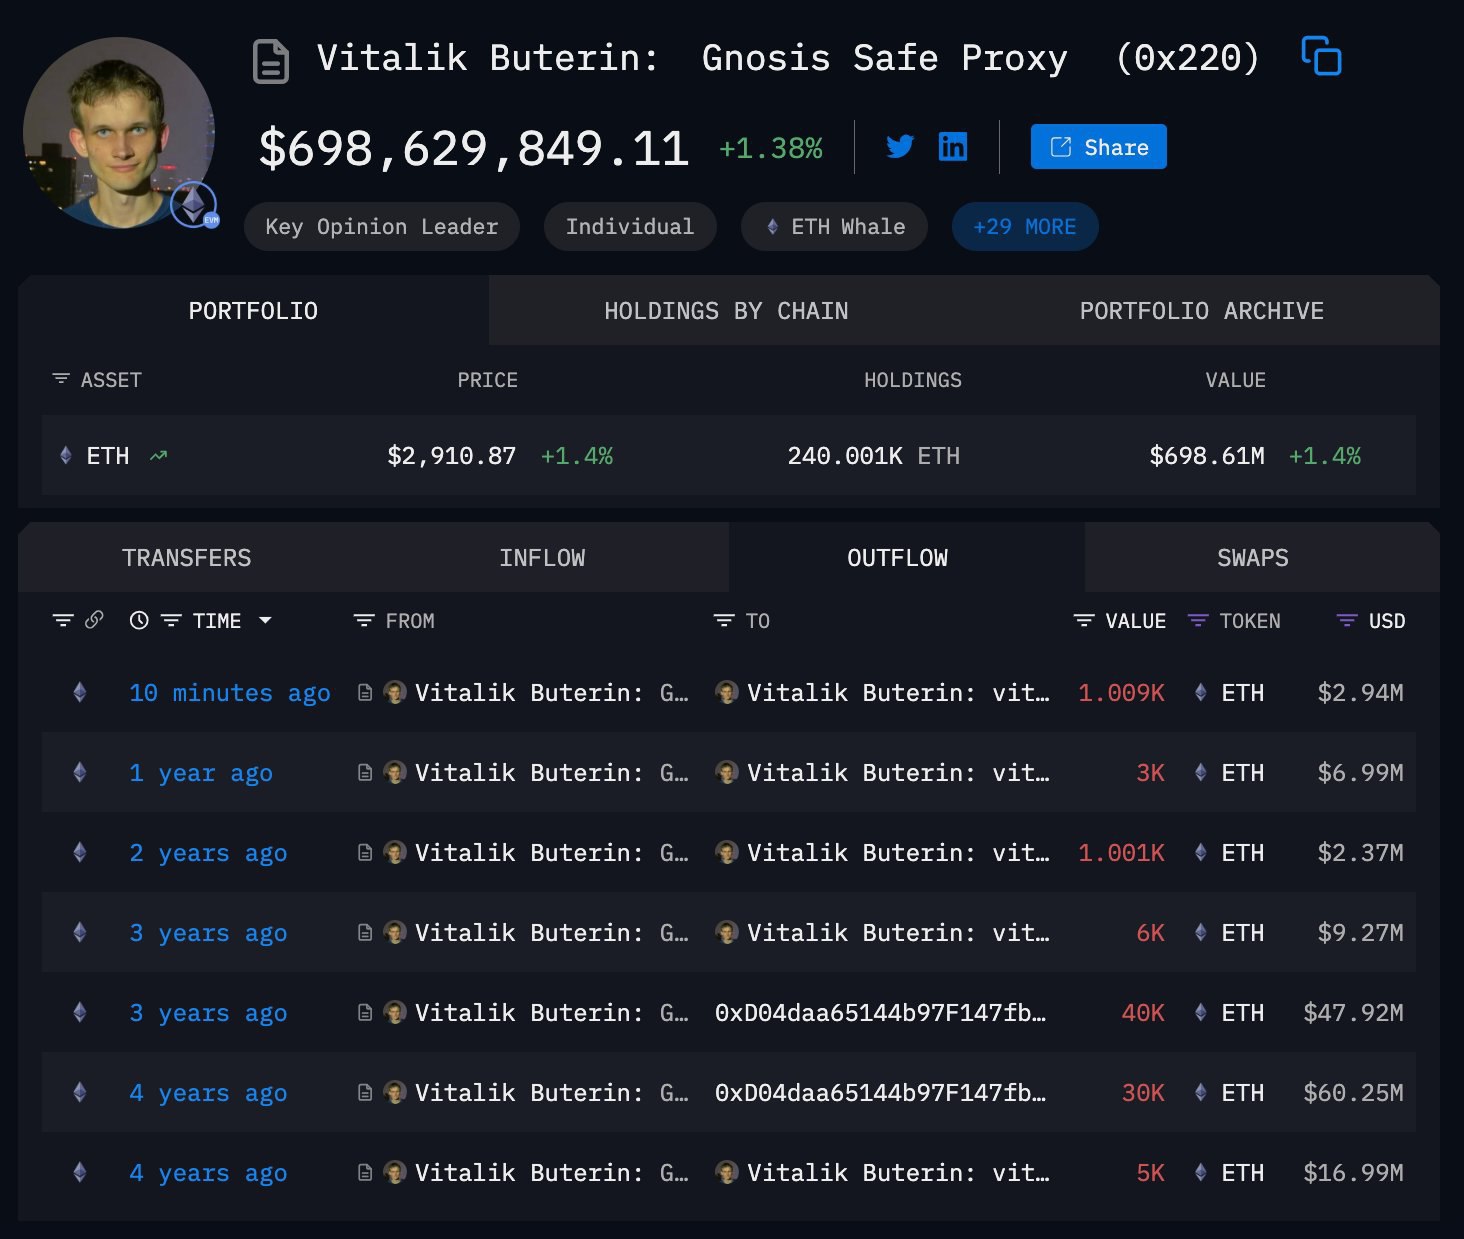Image resolution: width=1464 pixels, height=1239 pixels.
Task: Switch to the TRANSFERS tab
Action: 187,558
